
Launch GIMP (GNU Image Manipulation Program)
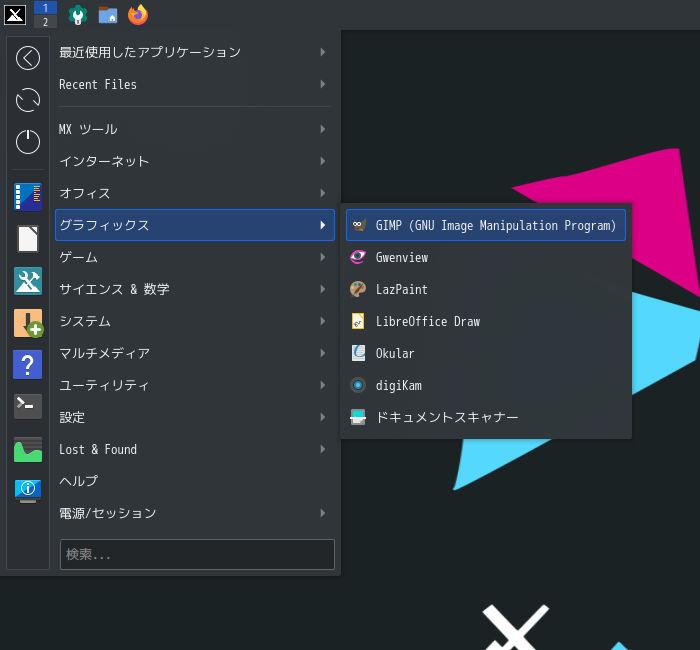click(x=486, y=225)
